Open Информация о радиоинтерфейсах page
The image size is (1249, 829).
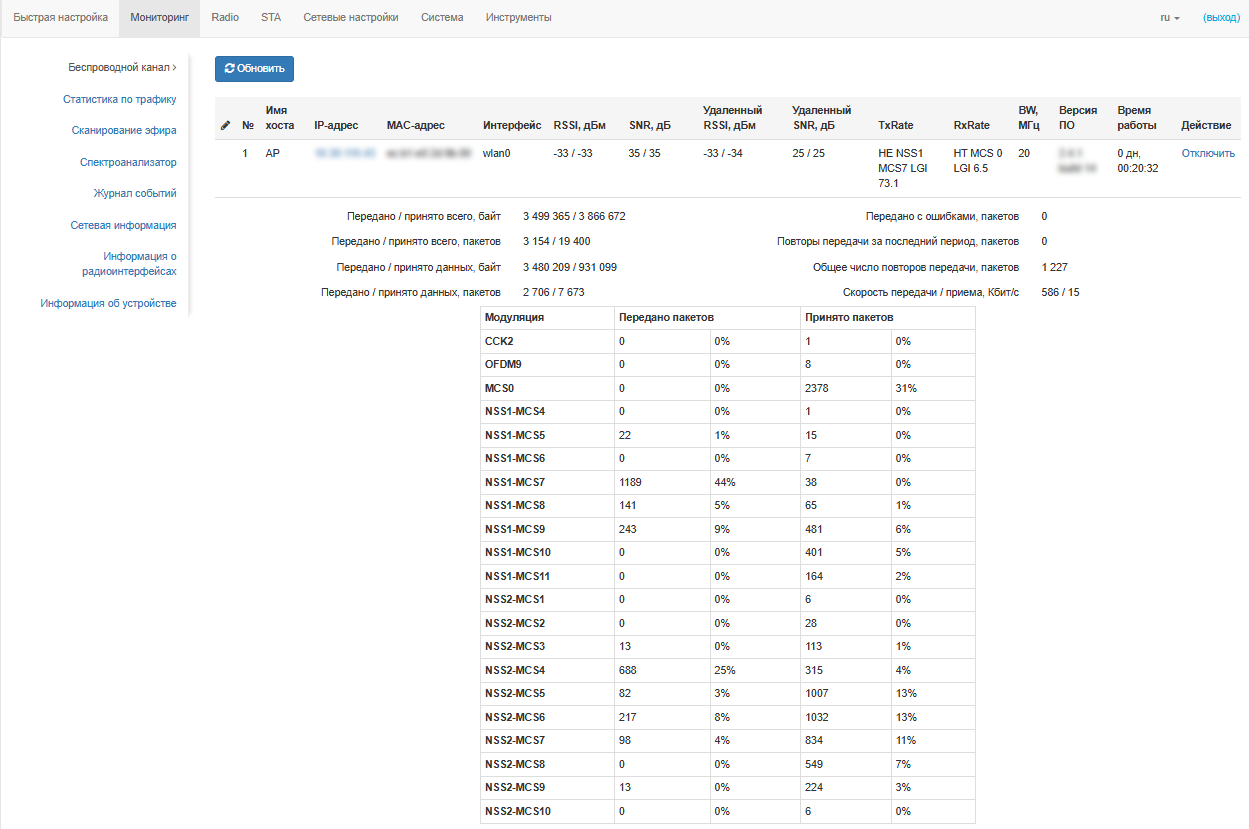[x=129, y=264]
